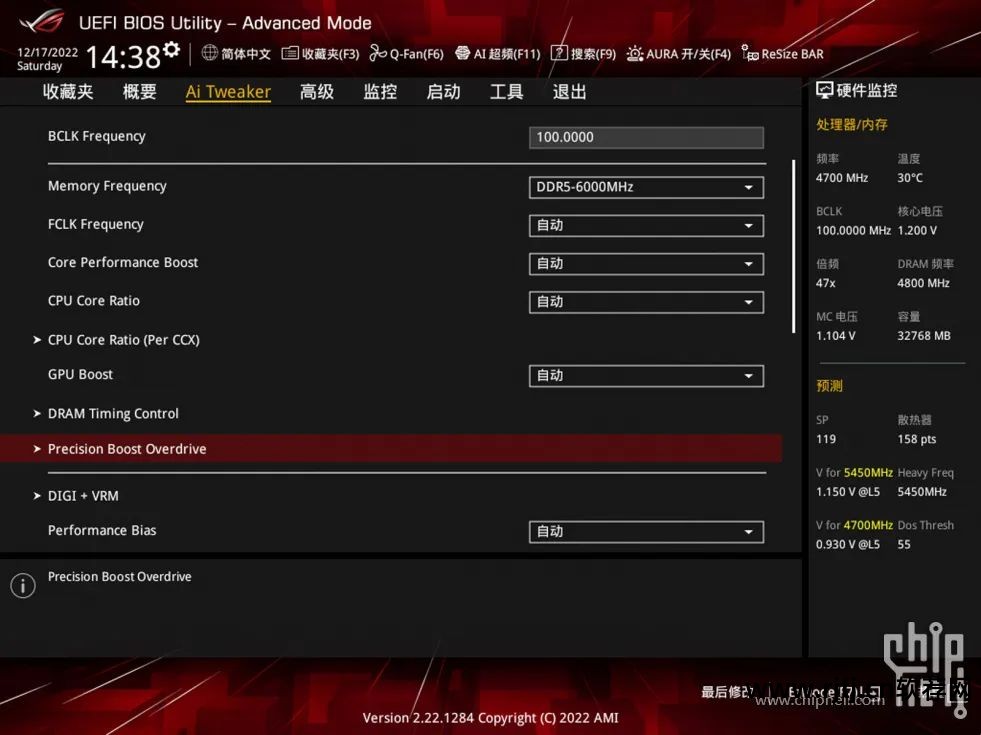Switch to 概要 tab
981x735 pixels.
coord(140,92)
